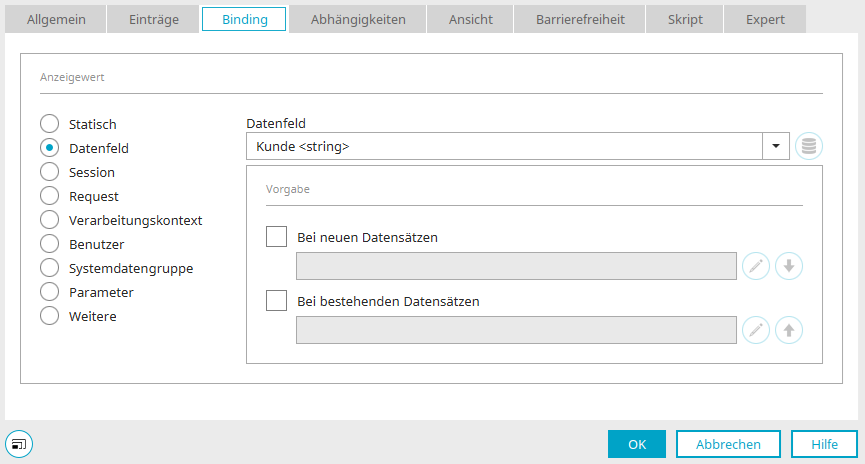Click pencil edit icon for existing records
Screen dimensions: 865x464
pos(756,330)
